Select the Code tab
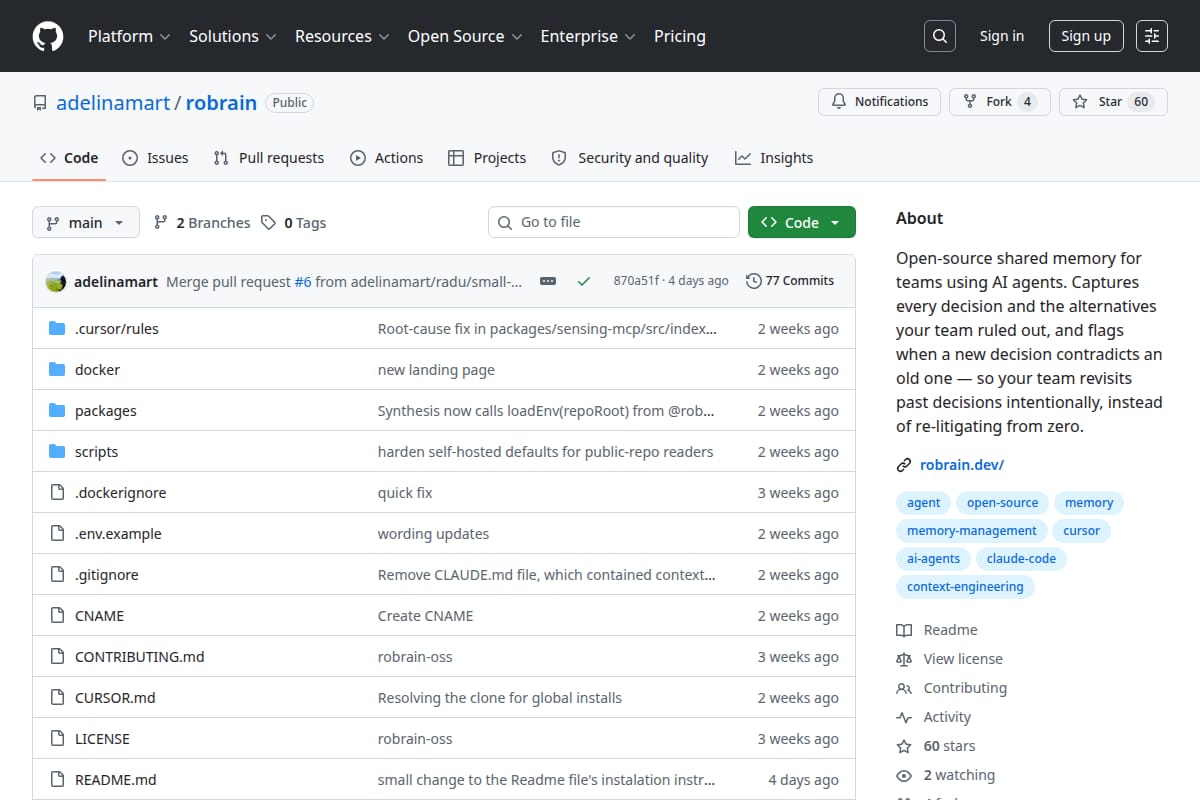 coord(69,158)
